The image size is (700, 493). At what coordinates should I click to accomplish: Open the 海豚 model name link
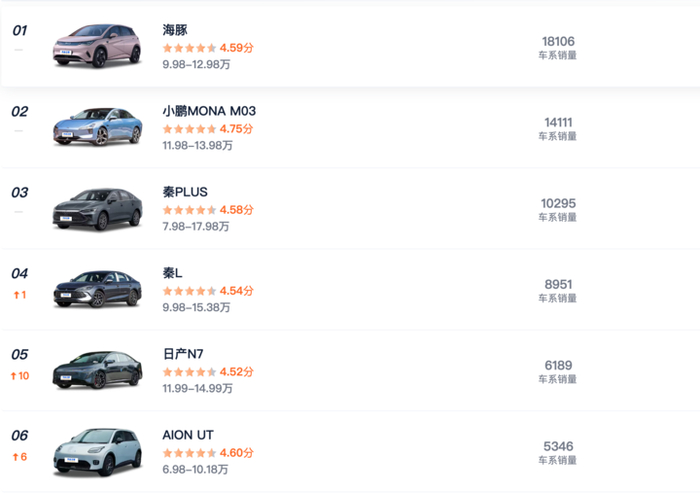coord(175,30)
